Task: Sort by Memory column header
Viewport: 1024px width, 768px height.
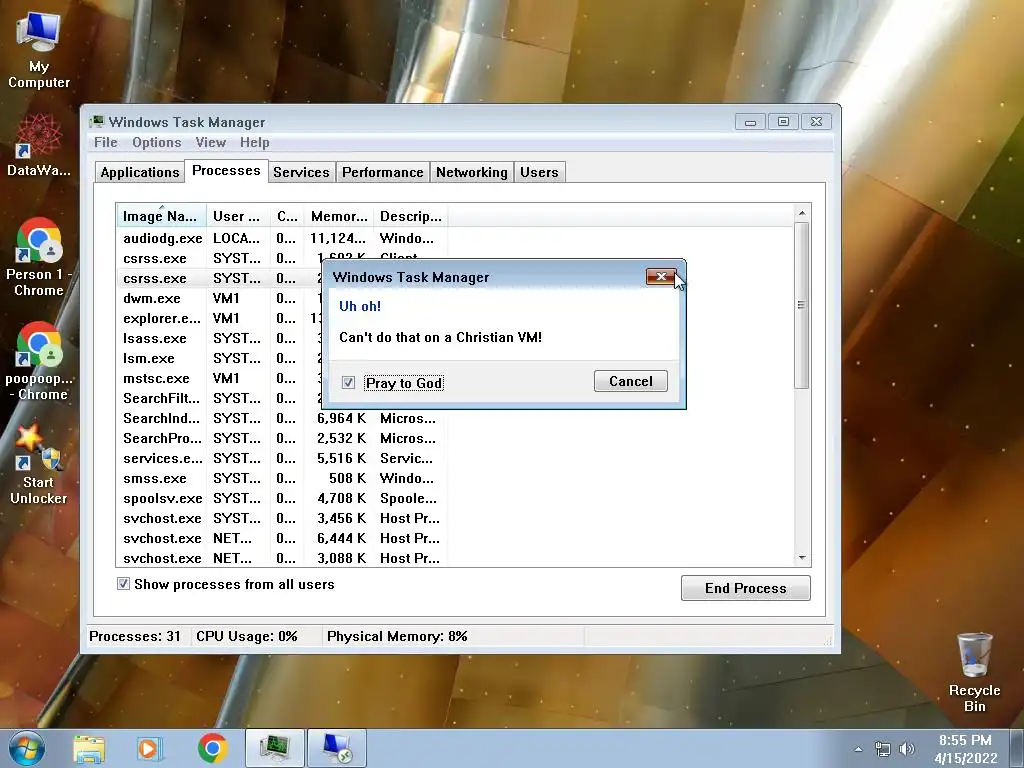Action: point(338,216)
